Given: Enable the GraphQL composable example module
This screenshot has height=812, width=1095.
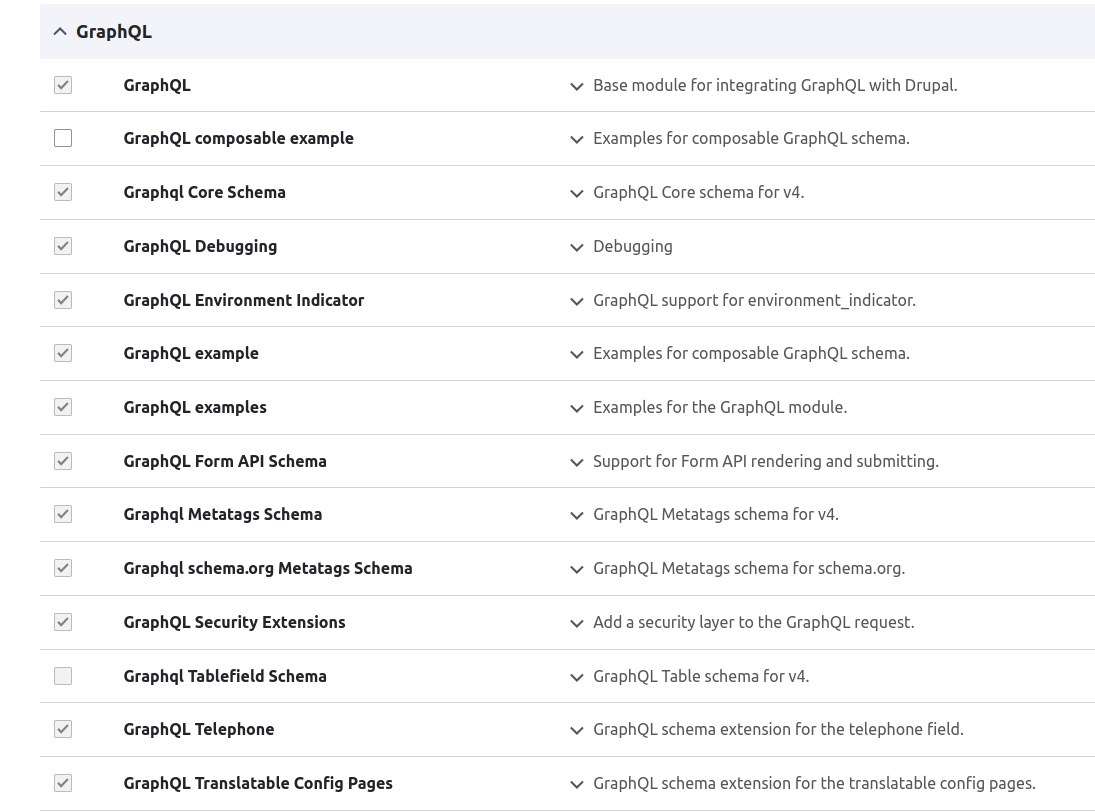Looking at the screenshot, I should tap(63, 138).
